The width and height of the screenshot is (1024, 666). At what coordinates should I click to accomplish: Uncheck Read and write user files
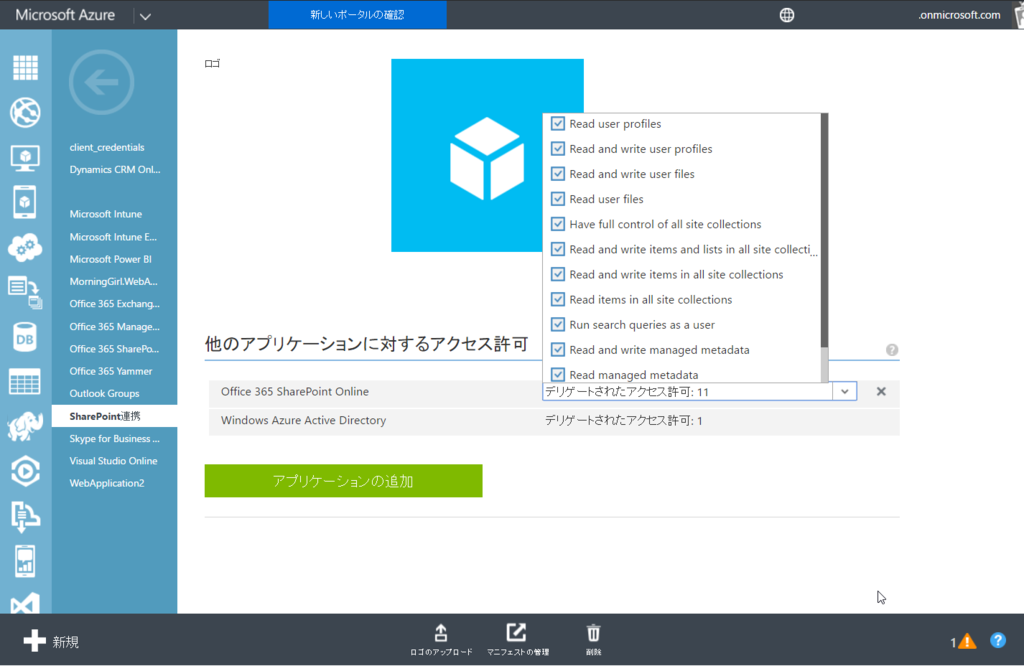pos(558,174)
